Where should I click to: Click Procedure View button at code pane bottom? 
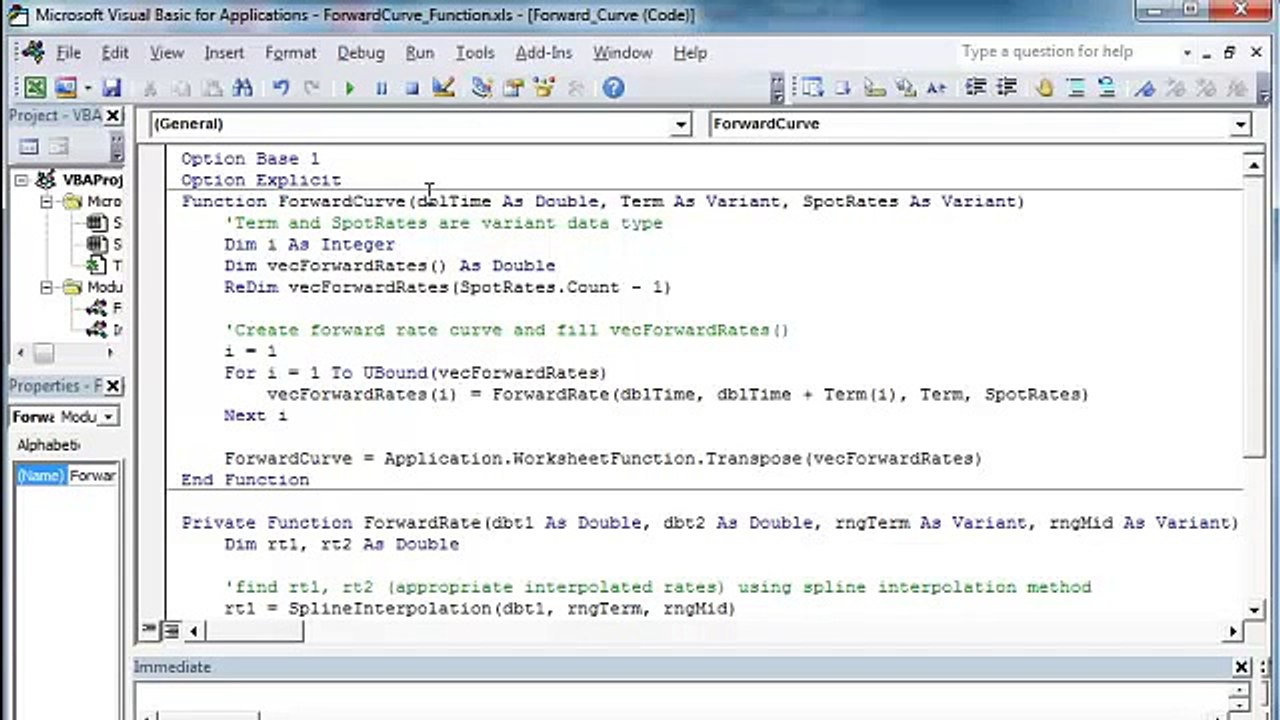151,630
